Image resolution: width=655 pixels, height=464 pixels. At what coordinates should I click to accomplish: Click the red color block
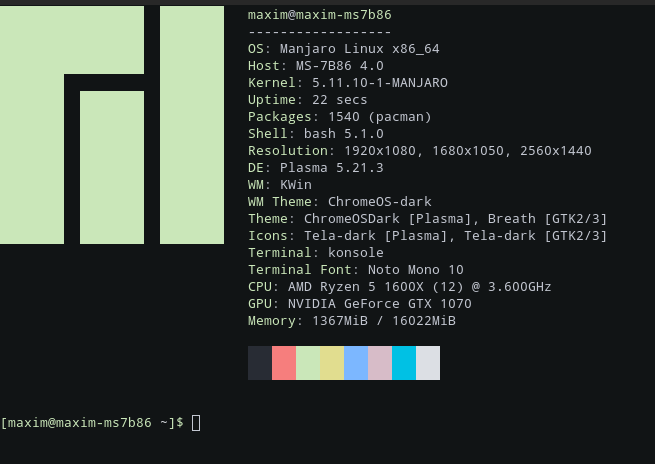tap(284, 363)
